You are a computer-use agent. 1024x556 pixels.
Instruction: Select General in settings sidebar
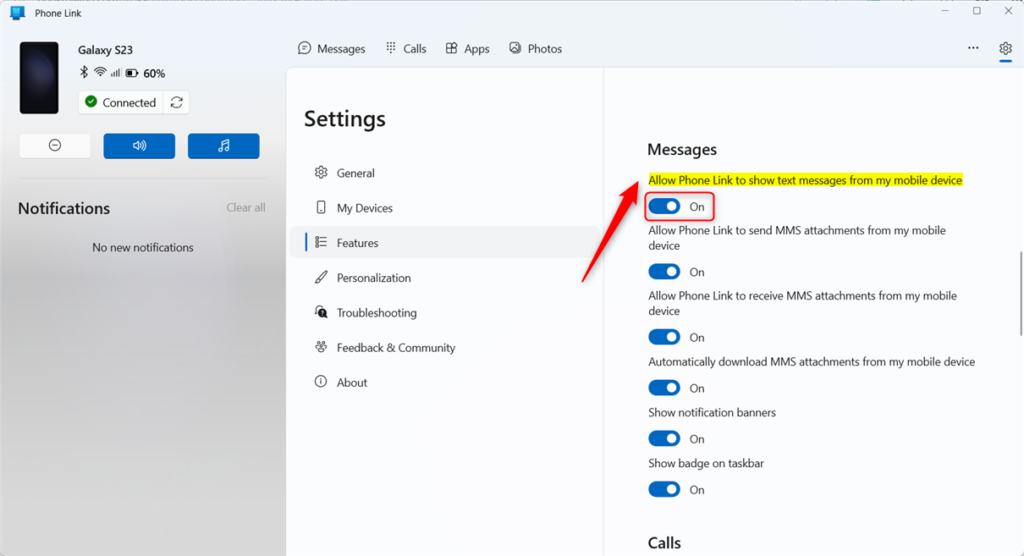445,173
